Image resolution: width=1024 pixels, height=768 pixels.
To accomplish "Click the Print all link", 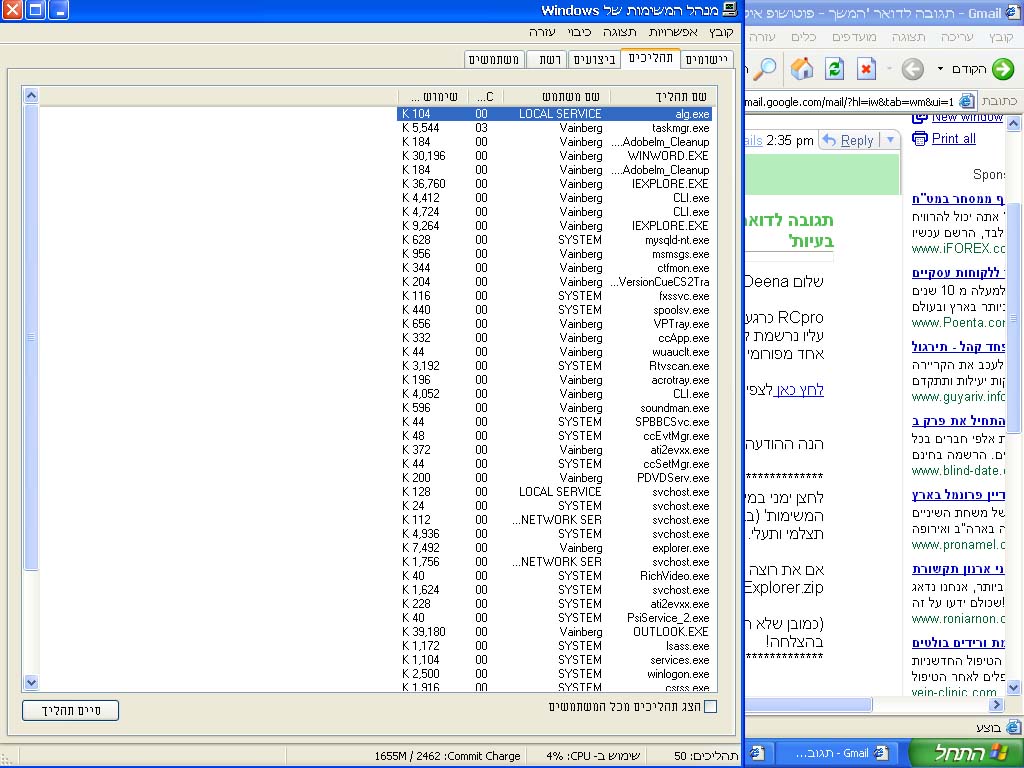I will click(953, 139).
